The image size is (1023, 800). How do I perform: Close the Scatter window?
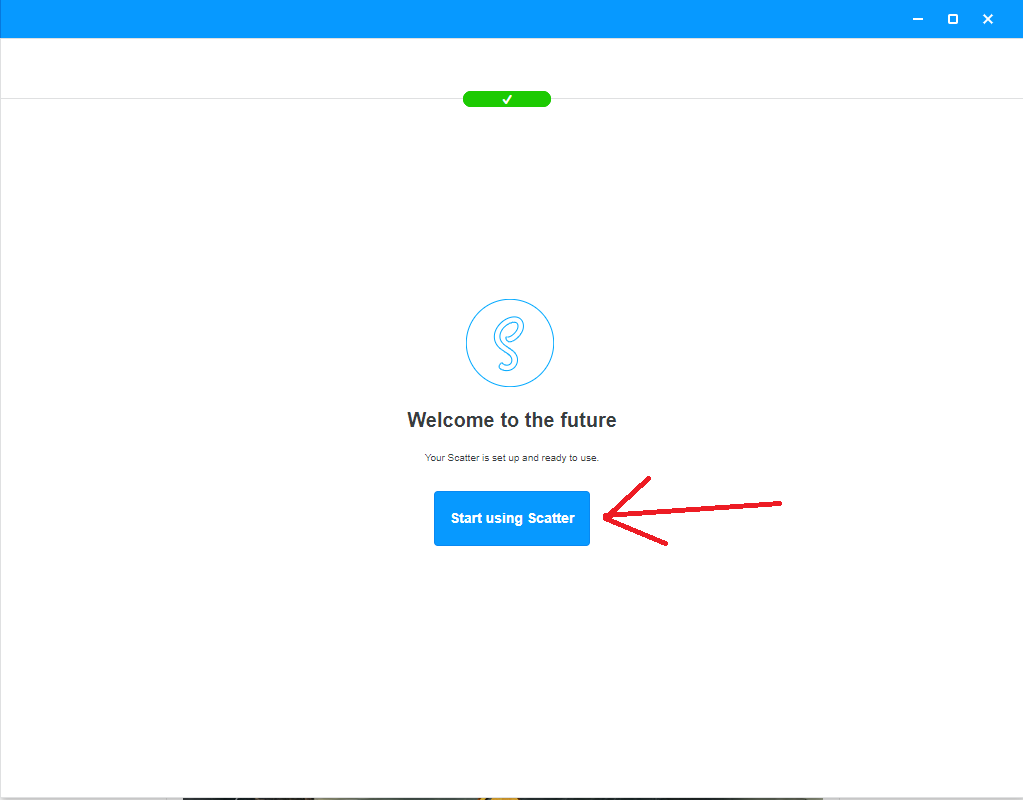pos(988,19)
